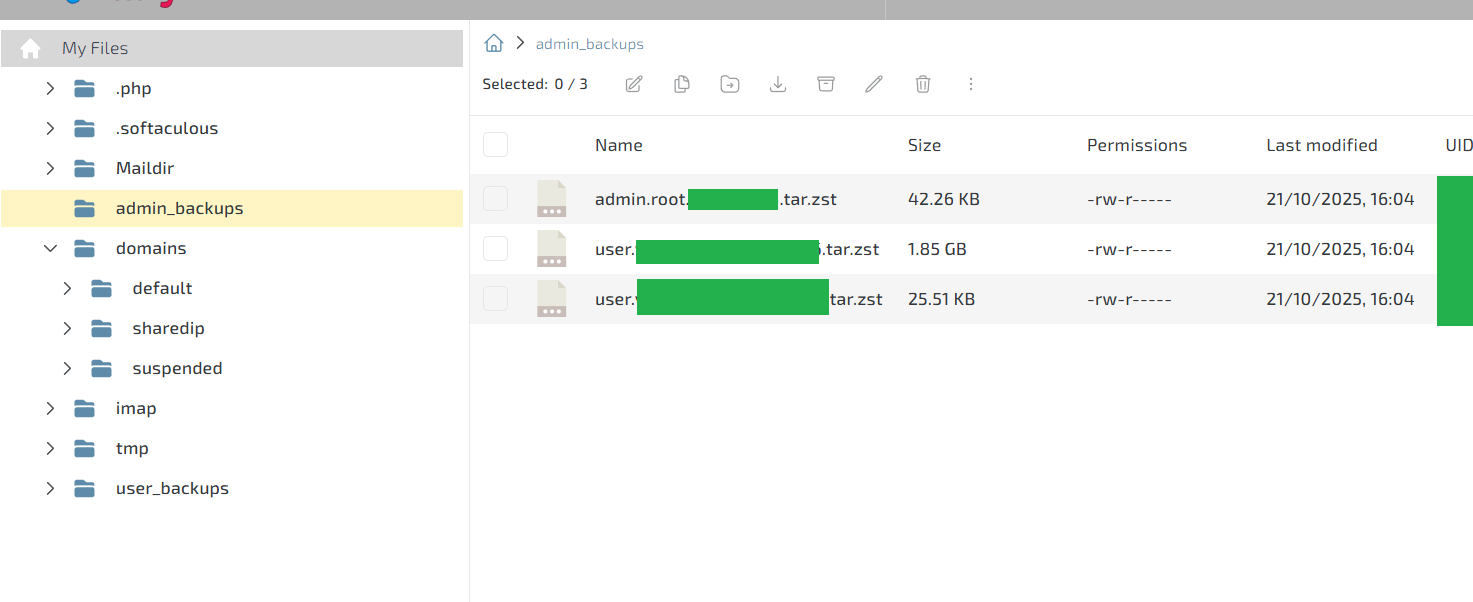Click the archive box toolbar icon
1473x602 pixels.
tap(826, 84)
